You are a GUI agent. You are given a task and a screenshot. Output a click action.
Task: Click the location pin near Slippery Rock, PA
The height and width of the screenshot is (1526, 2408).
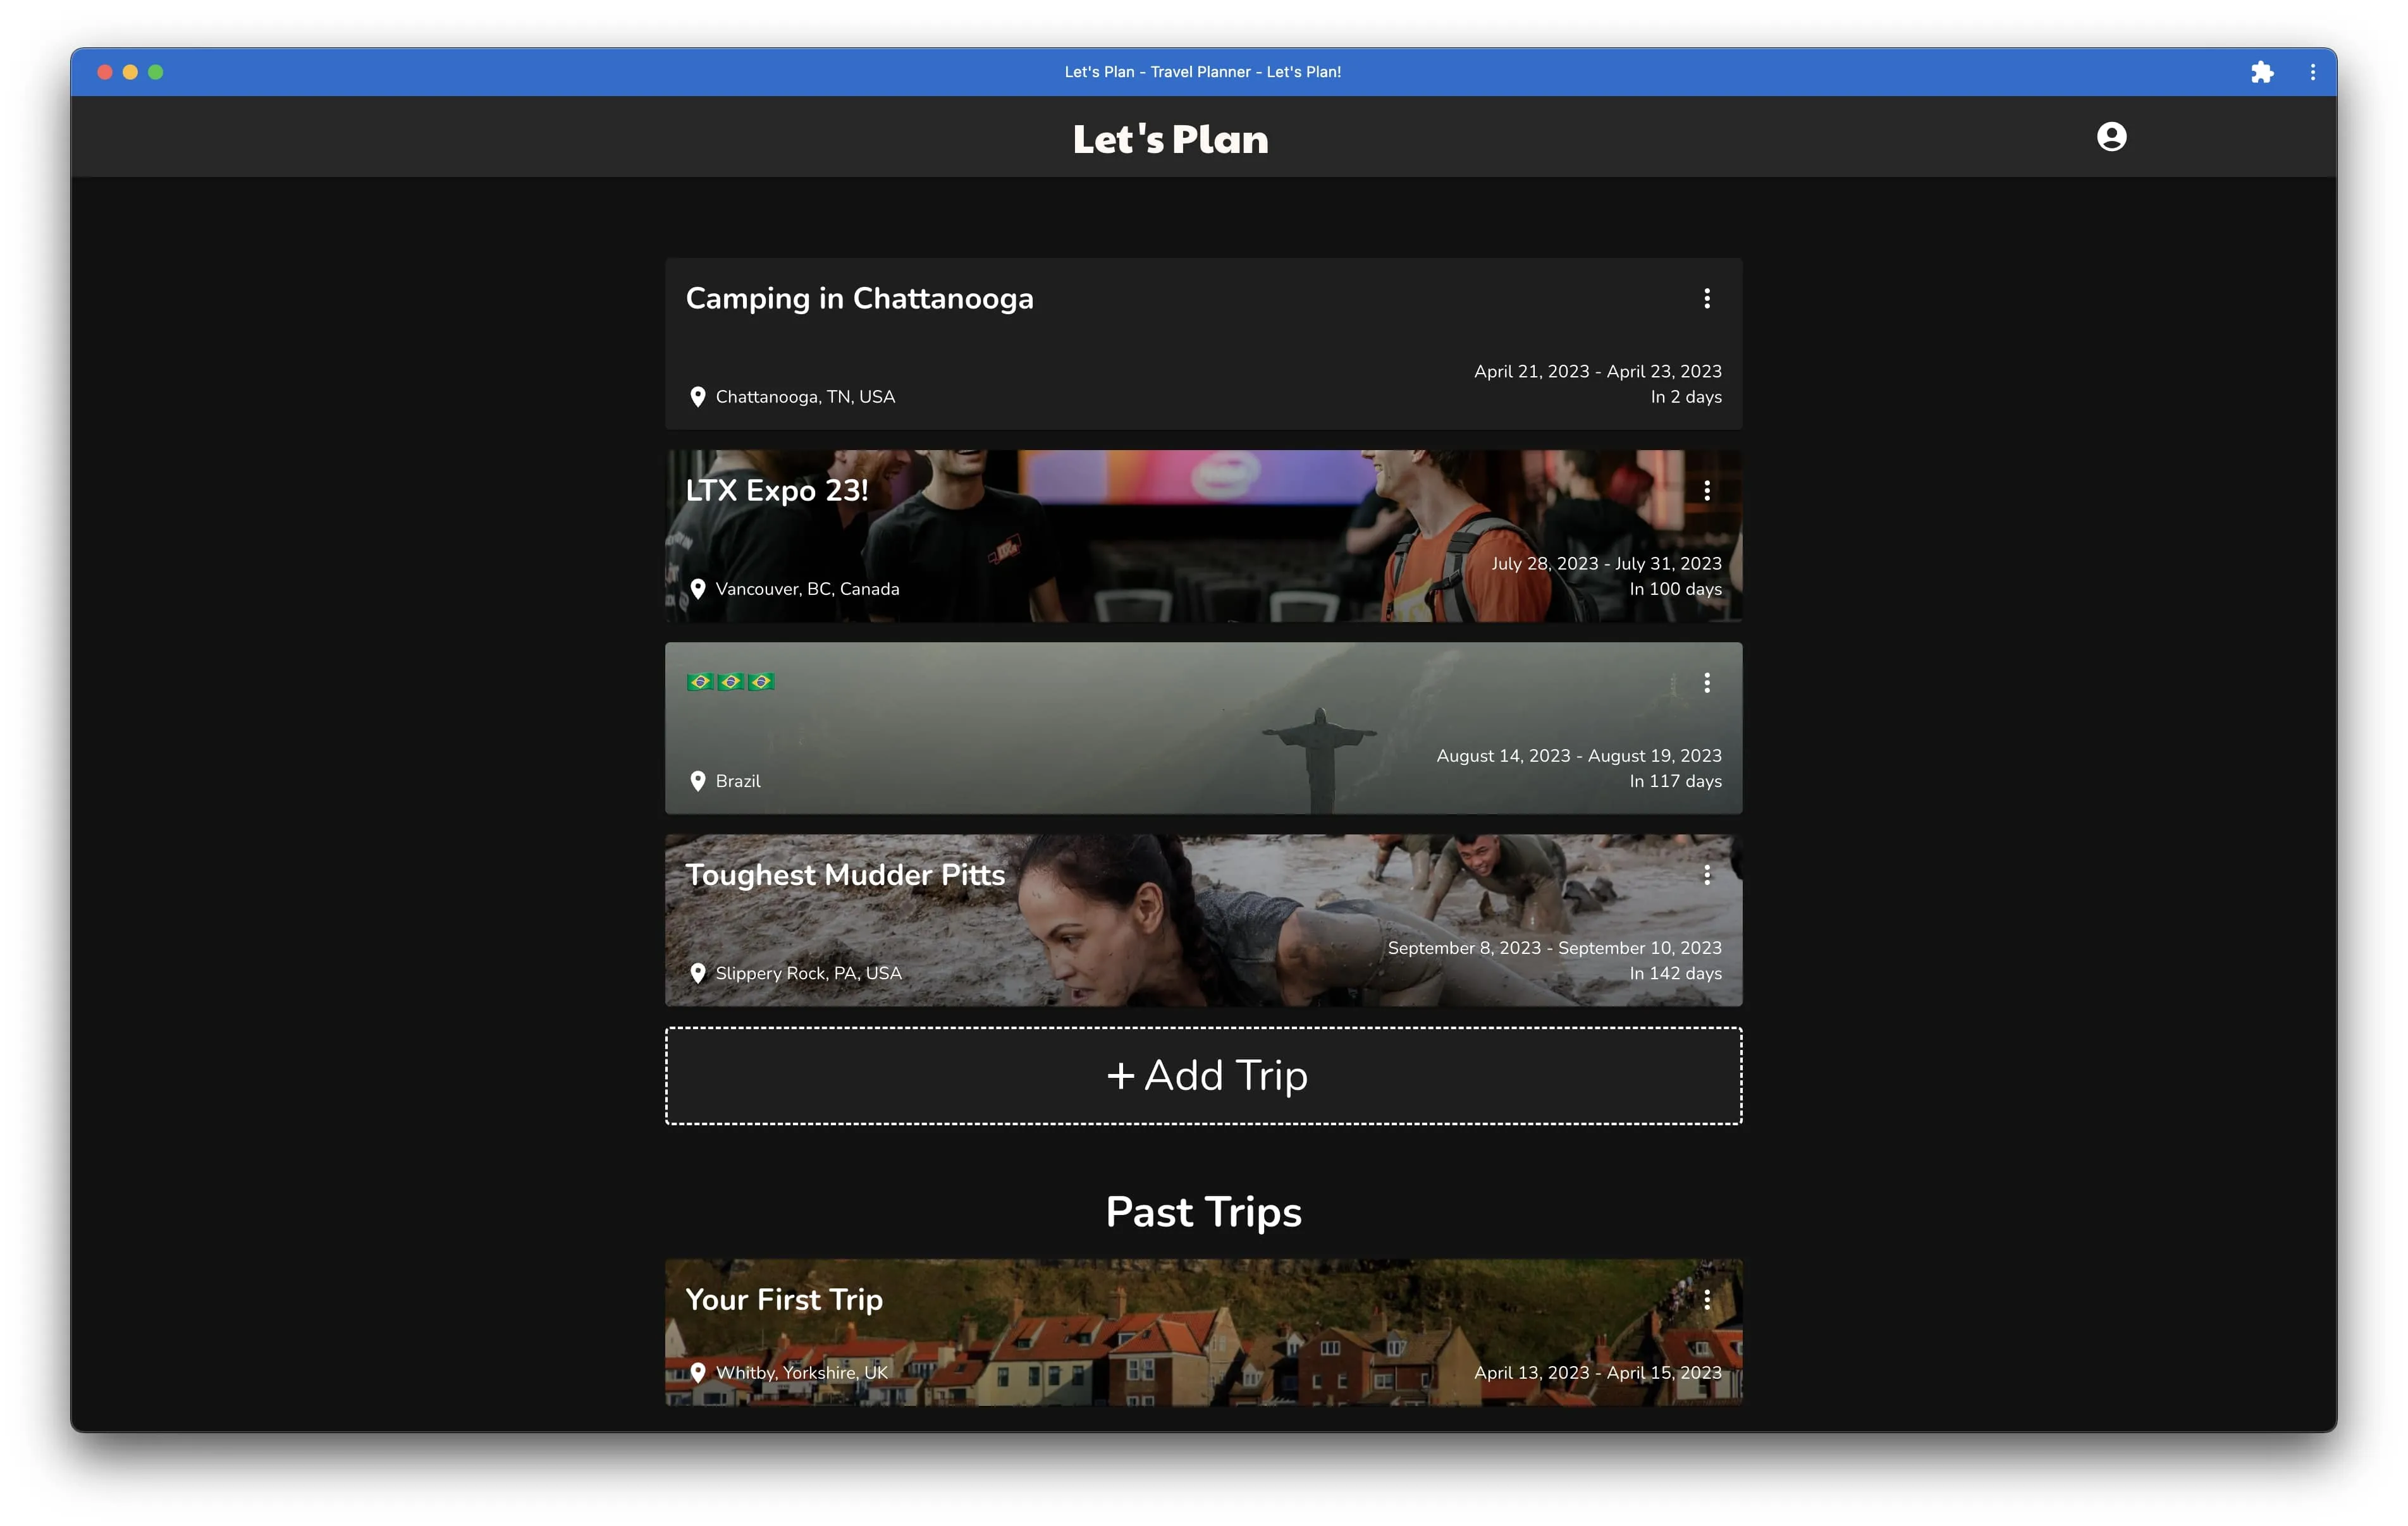coord(698,973)
